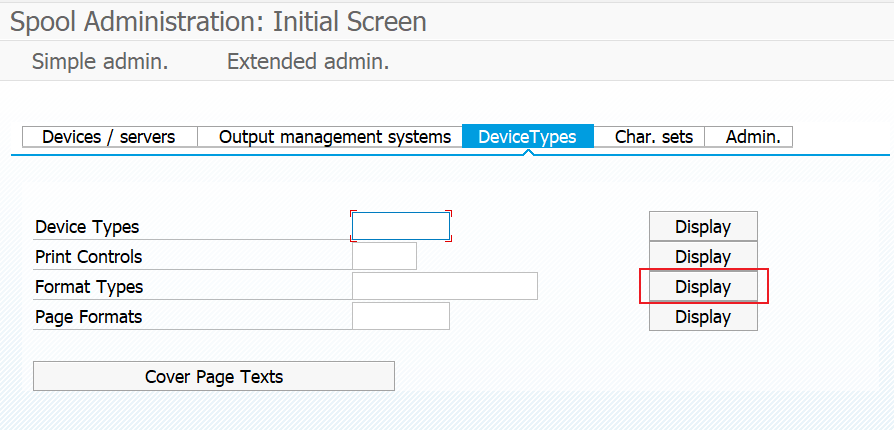Click Display button for Page Formats

pyautogui.click(x=703, y=317)
